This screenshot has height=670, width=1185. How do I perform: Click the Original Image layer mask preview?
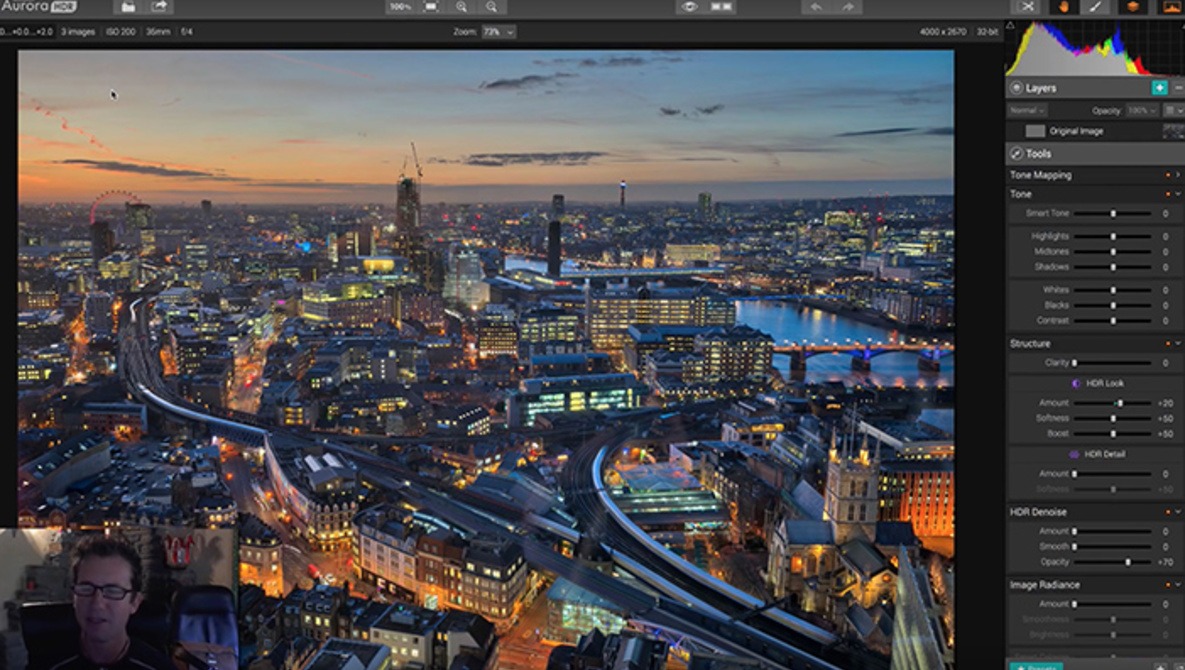(x=1173, y=131)
